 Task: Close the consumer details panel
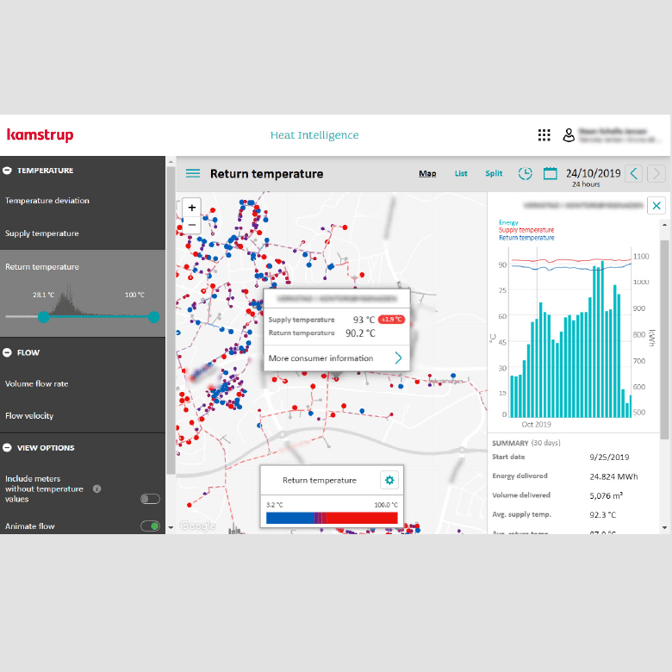(x=656, y=205)
